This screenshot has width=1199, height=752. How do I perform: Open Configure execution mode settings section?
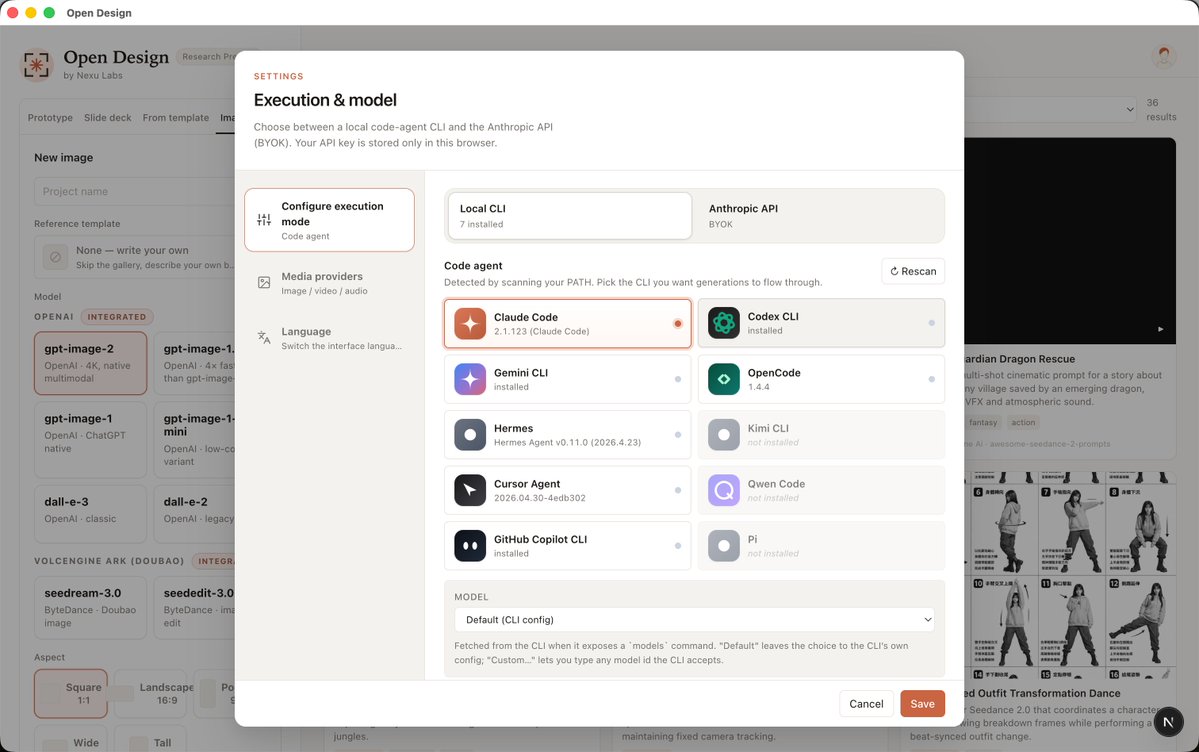tap(330, 220)
